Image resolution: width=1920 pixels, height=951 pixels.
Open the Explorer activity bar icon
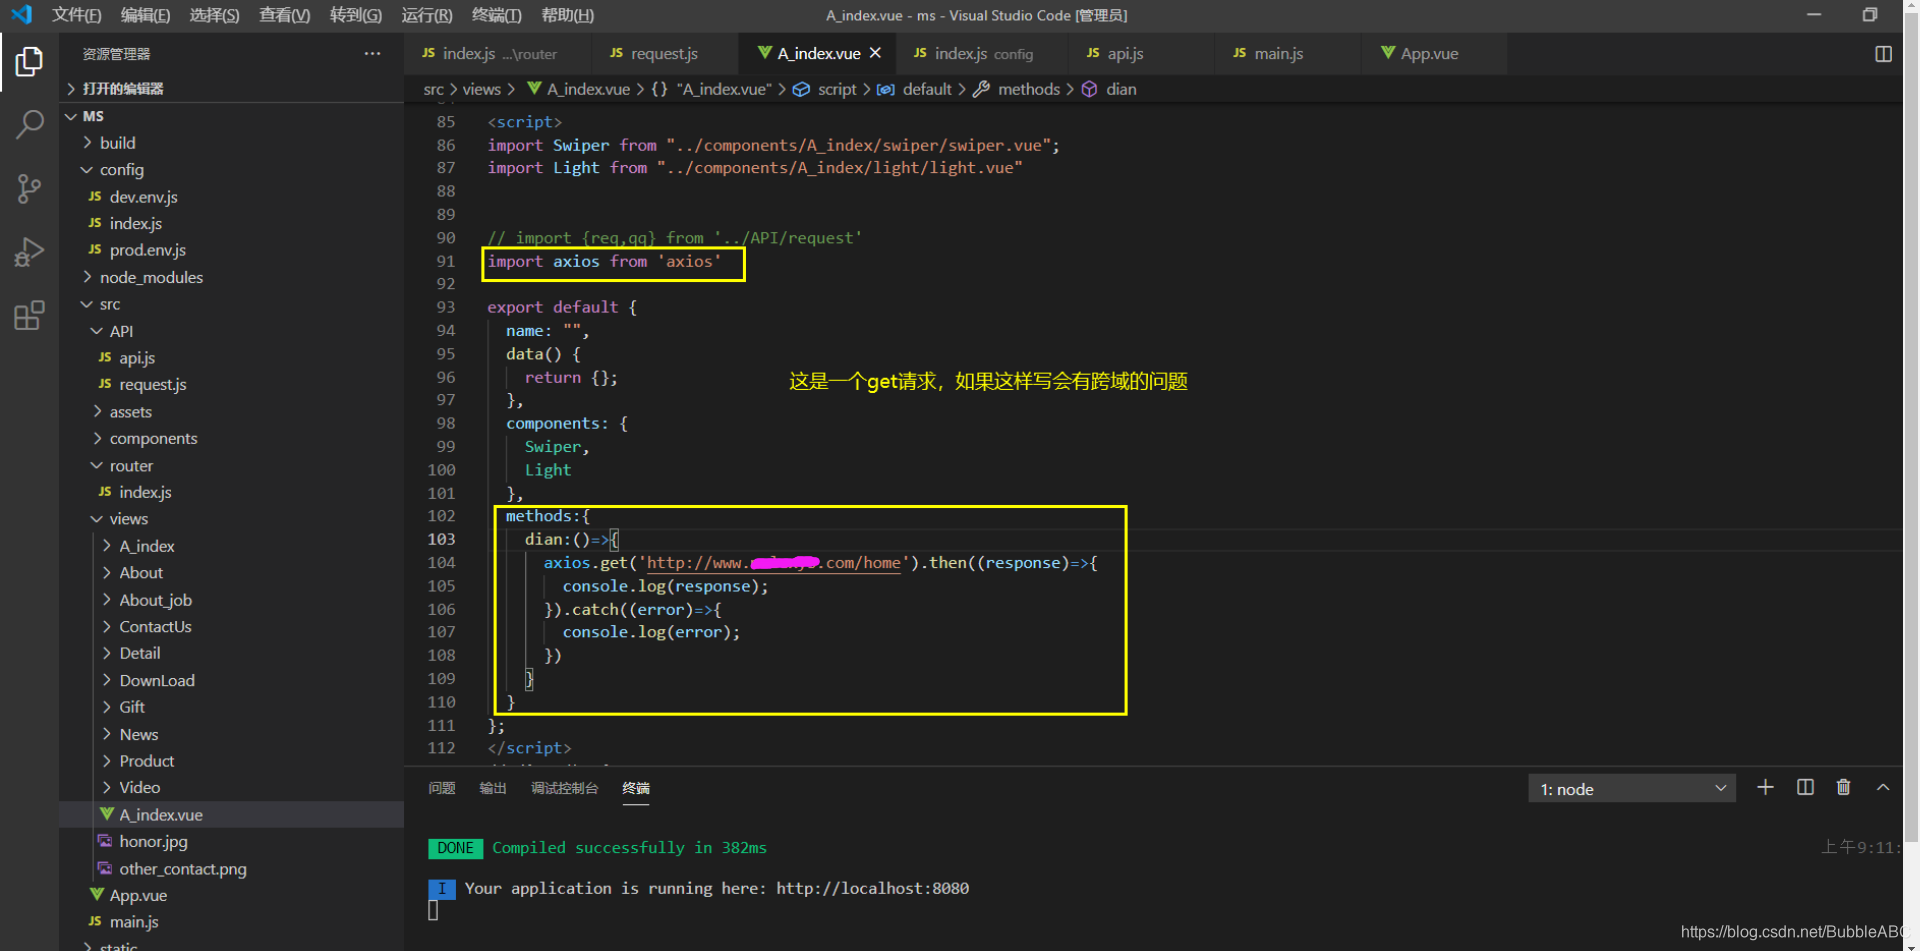pos(29,62)
